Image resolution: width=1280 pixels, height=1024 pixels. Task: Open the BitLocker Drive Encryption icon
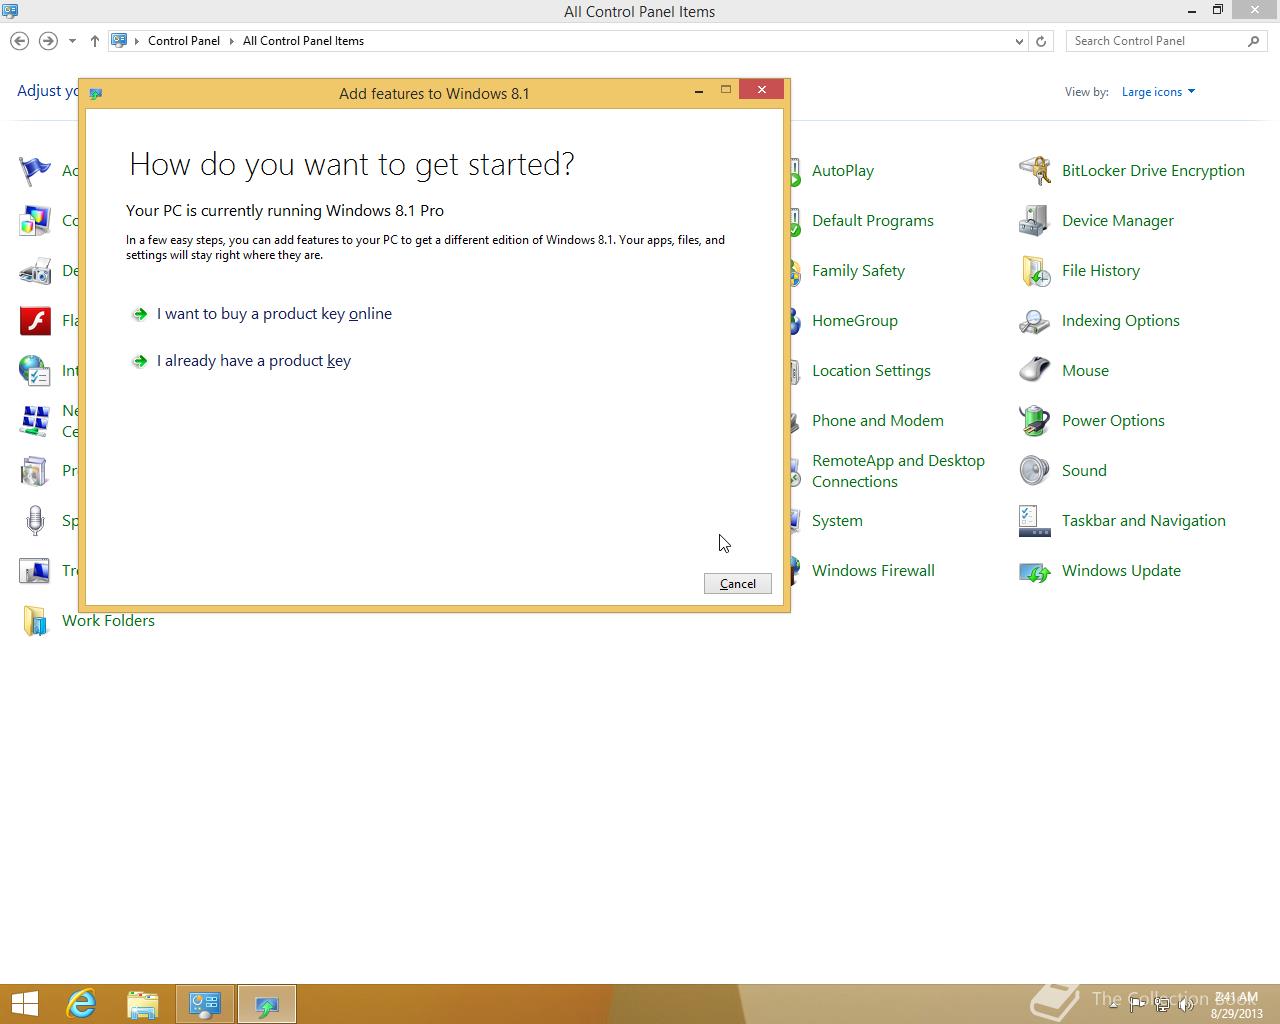click(x=1034, y=171)
